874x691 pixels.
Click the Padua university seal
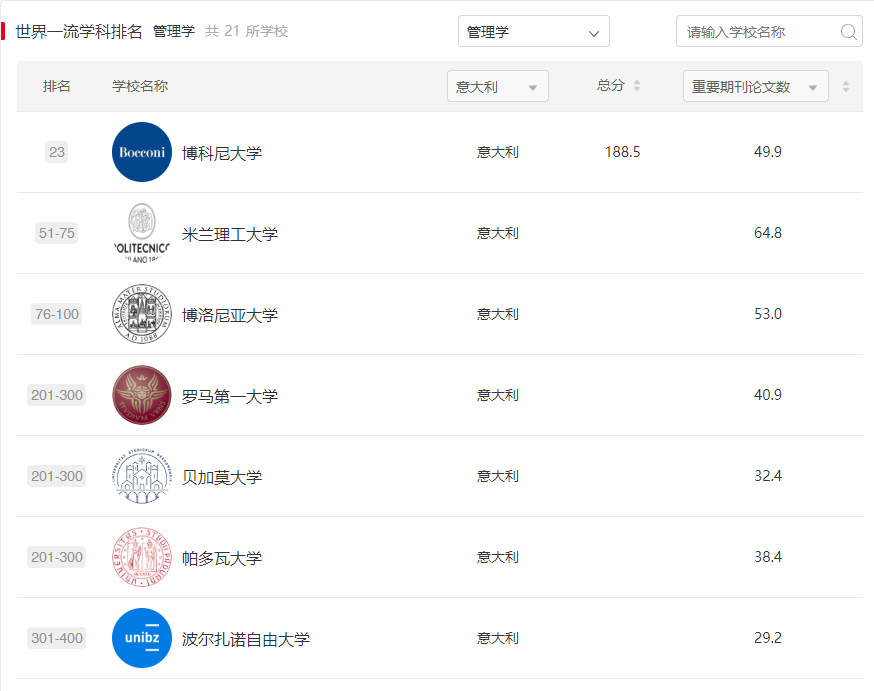[x=142, y=557]
